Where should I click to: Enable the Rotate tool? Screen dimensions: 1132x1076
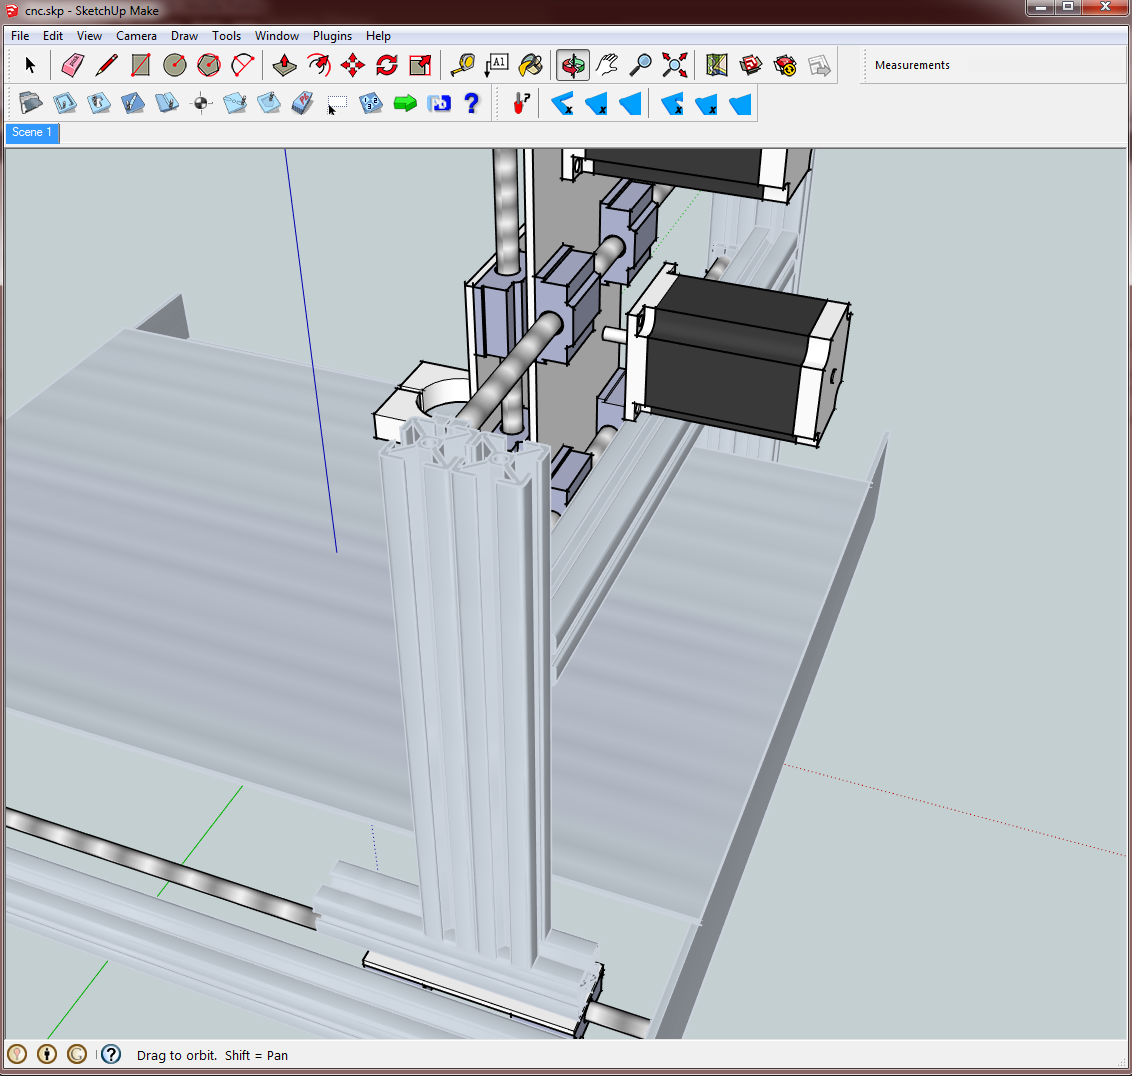coord(386,64)
